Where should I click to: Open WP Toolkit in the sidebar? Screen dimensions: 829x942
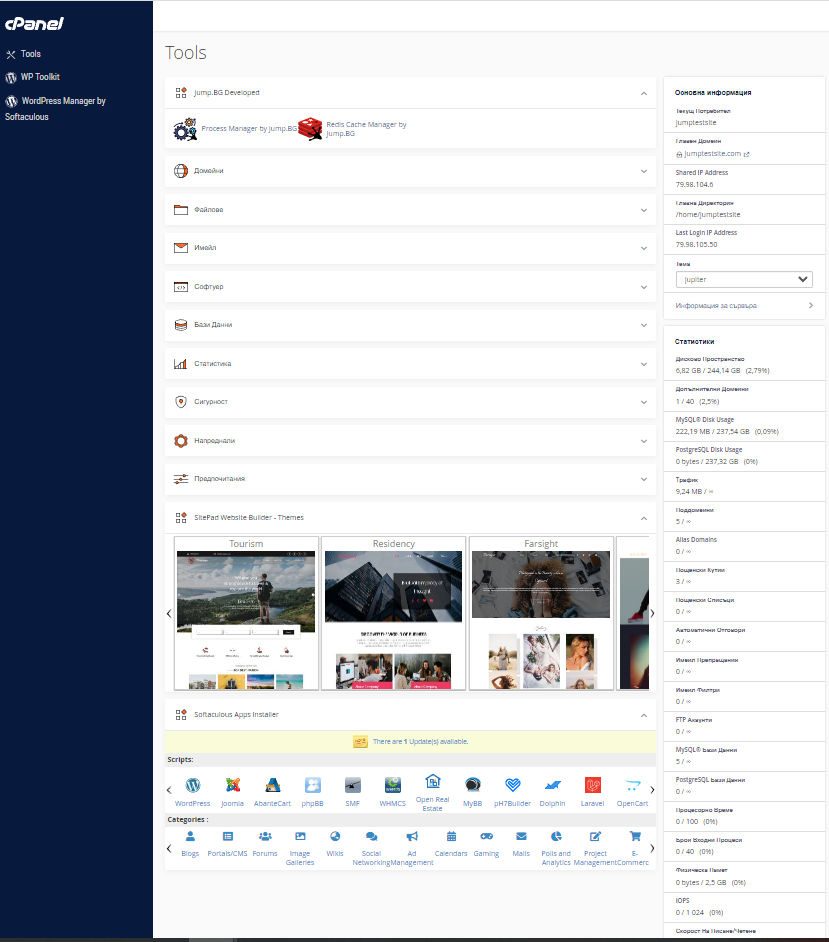[x=40, y=77]
